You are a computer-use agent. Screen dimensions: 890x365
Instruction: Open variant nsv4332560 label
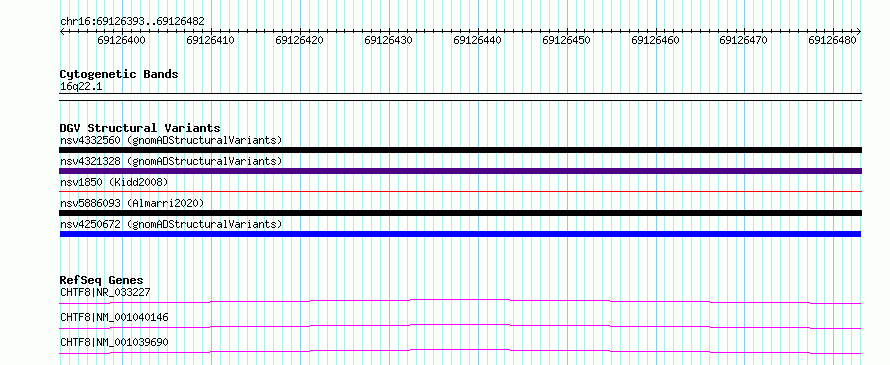click(x=171, y=140)
